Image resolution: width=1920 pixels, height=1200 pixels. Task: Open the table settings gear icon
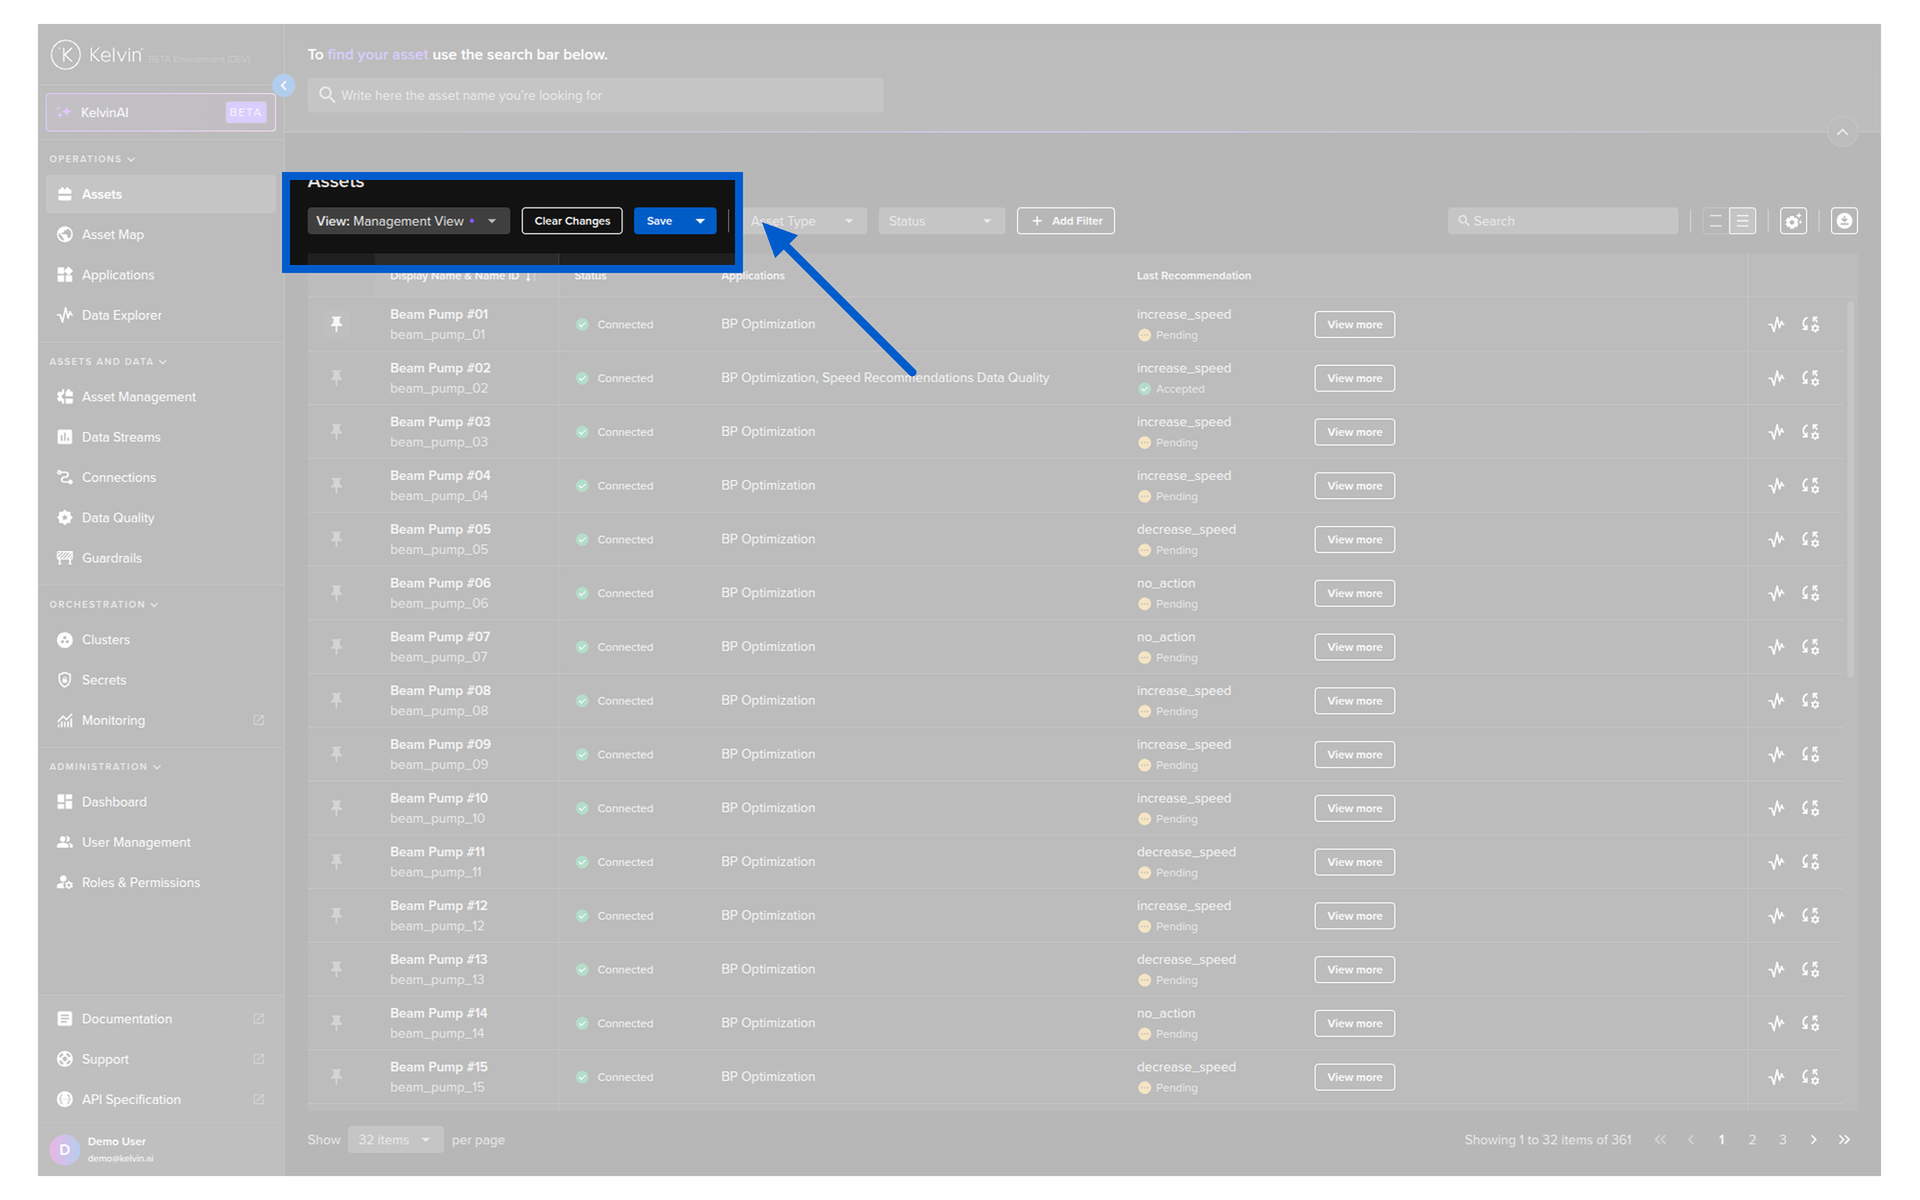(x=1793, y=221)
